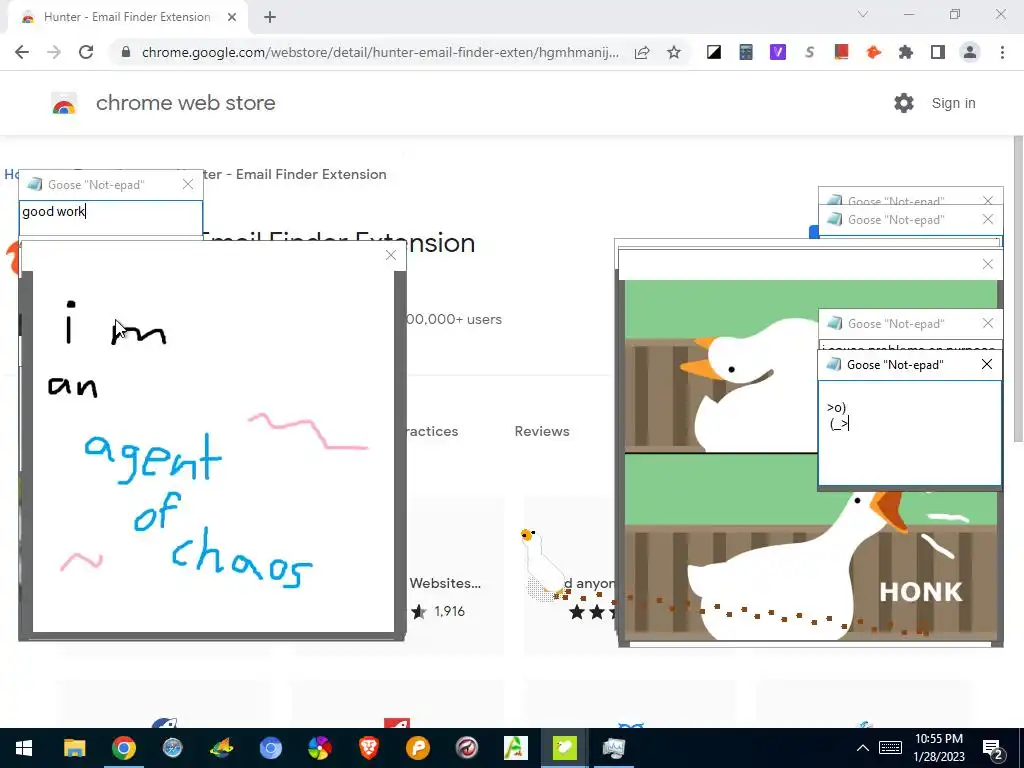Viewport: 1024px width, 768px height.
Task: Click the ASCII goose text area in Not-epad
Action: [x=910, y=433]
